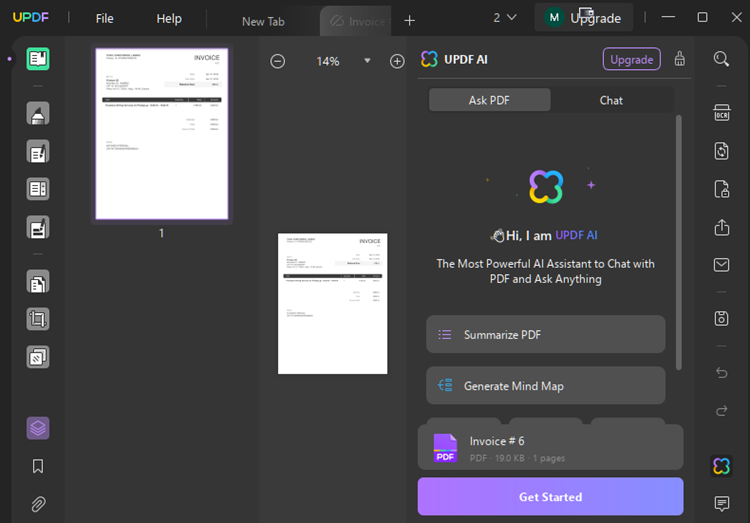Add a new tab with plus
Viewport: 750px width, 523px height.
tap(409, 20)
